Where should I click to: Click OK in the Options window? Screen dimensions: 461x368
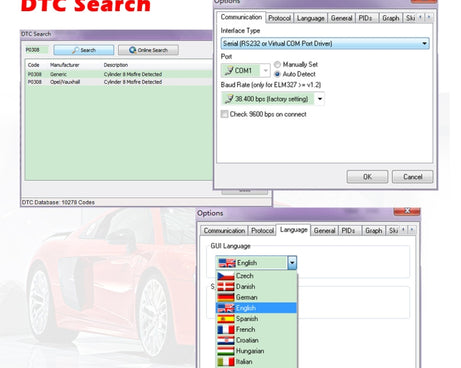coord(367,177)
